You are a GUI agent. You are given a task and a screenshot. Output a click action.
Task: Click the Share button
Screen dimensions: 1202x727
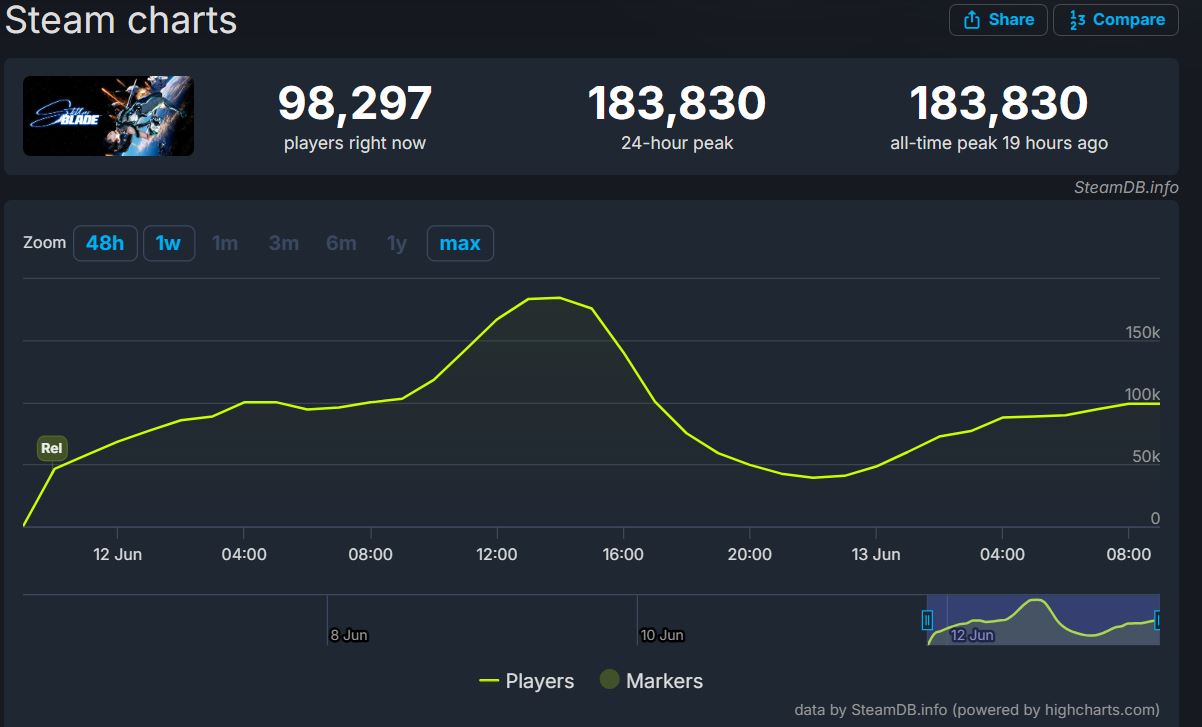[x=998, y=20]
